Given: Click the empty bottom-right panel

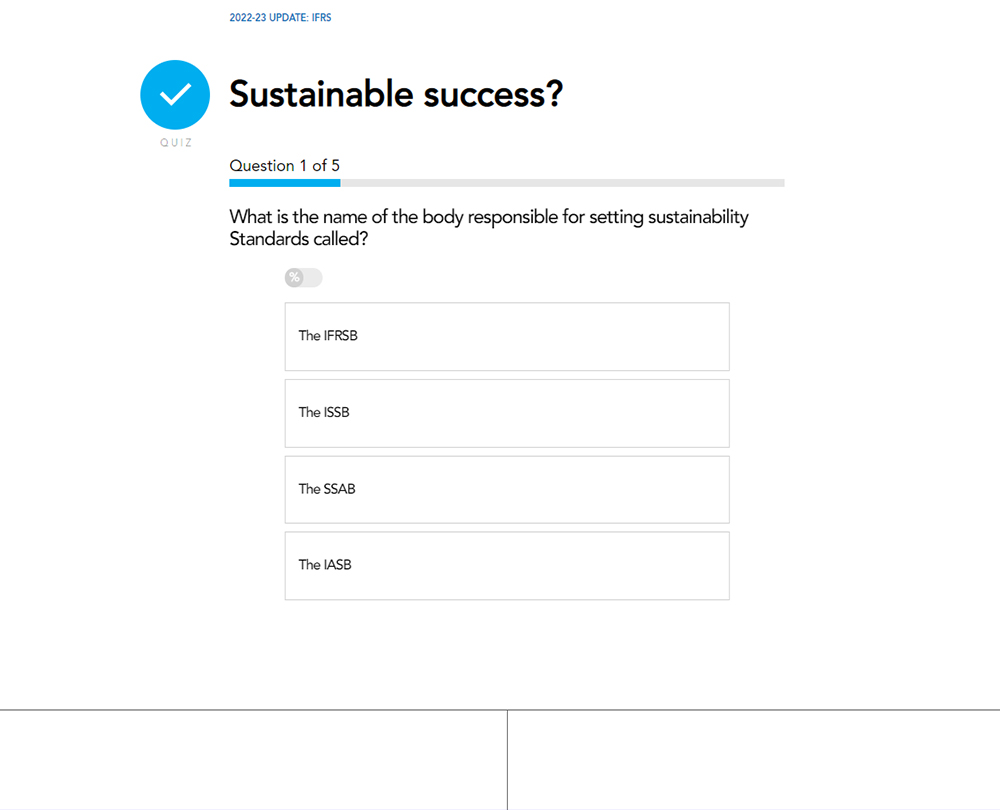Looking at the screenshot, I should pyautogui.click(x=754, y=760).
